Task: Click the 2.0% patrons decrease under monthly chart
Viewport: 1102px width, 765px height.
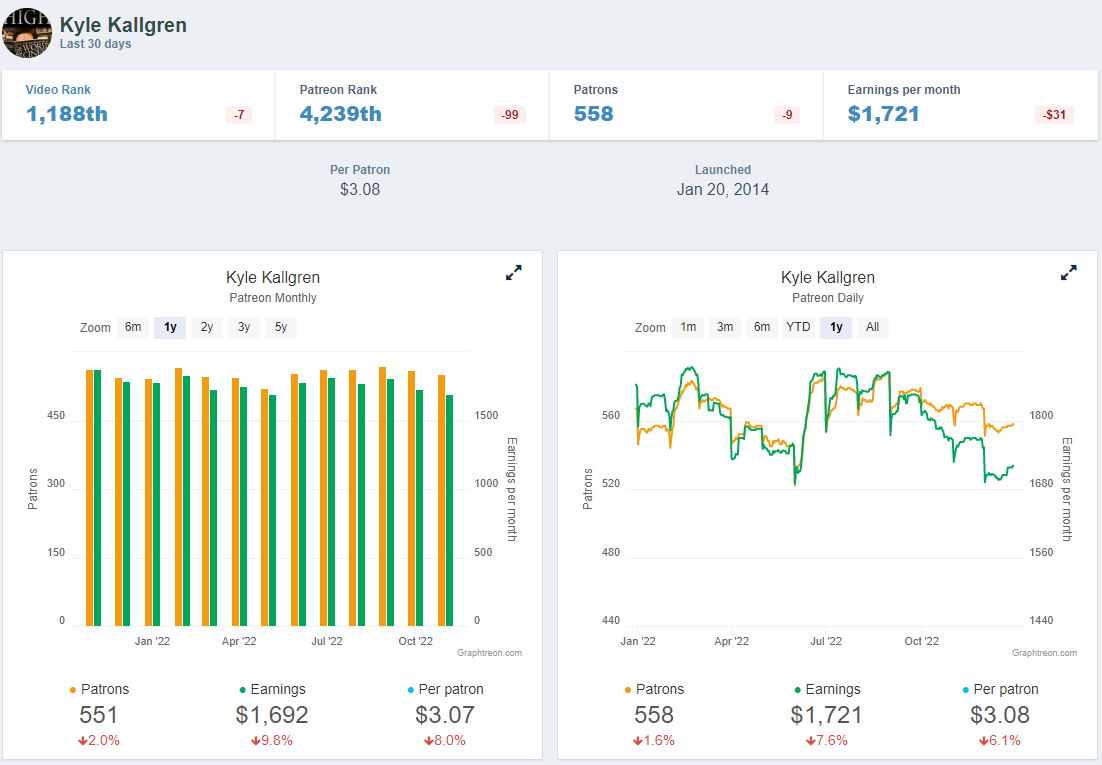Action: pos(99,740)
